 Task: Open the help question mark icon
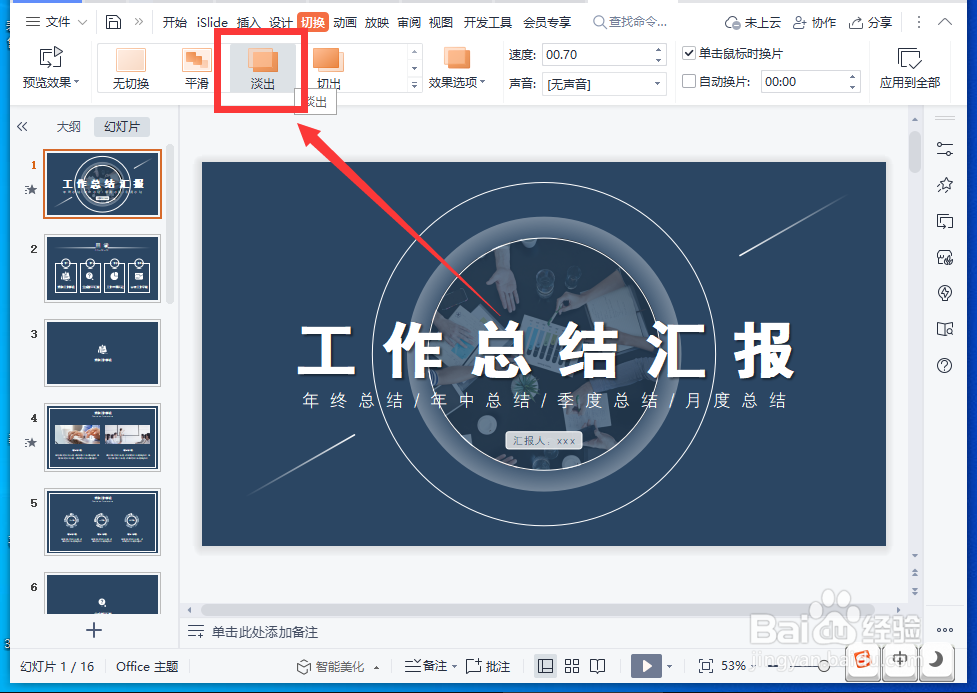(x=945, y=365)
